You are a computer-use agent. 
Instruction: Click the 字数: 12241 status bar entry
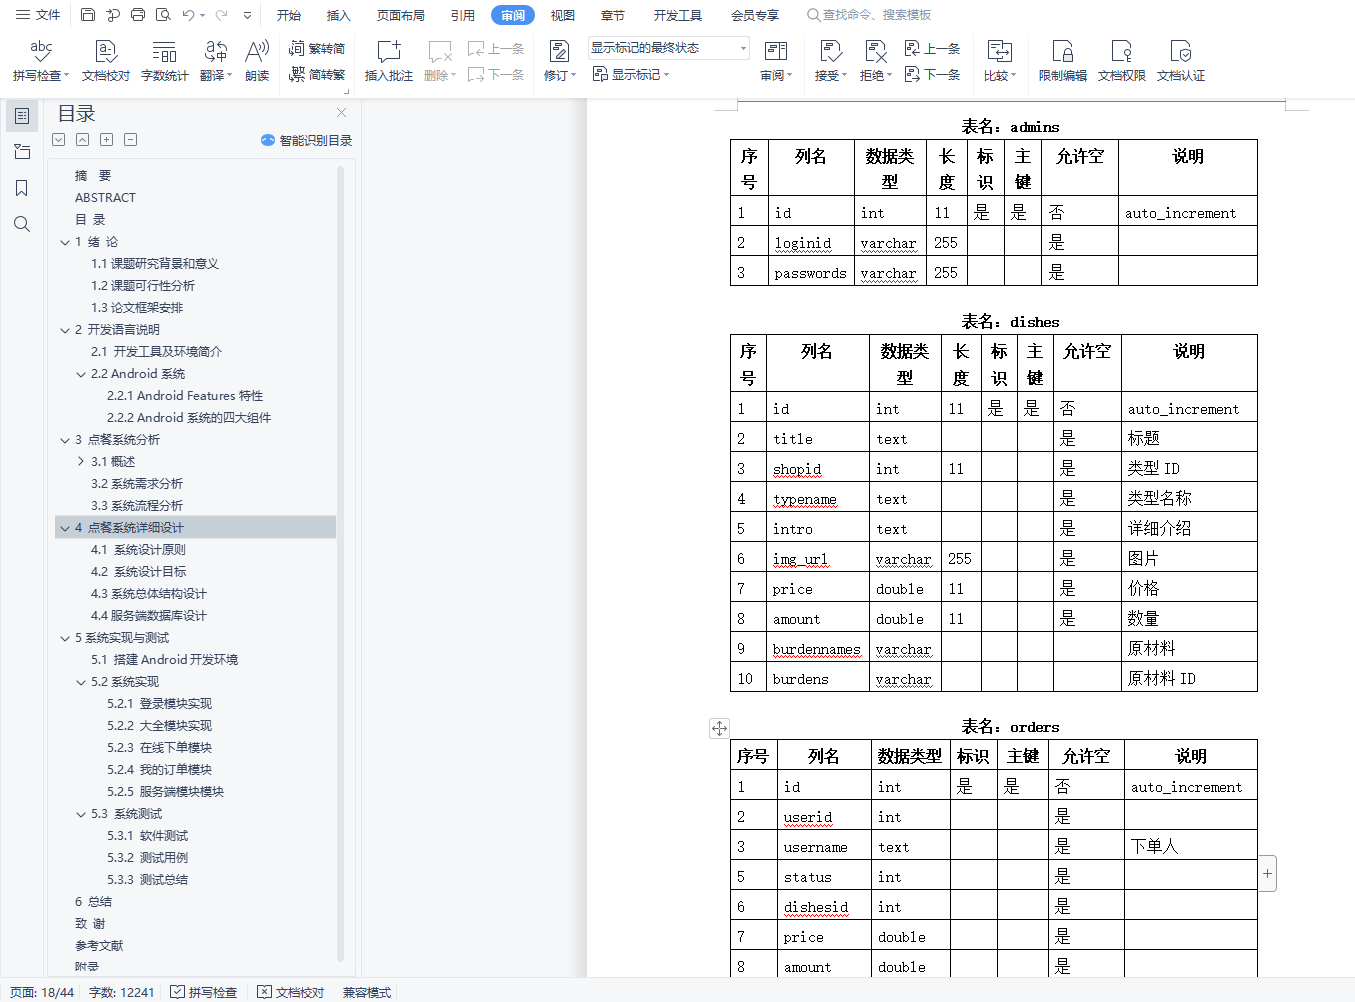click(122, 992)
